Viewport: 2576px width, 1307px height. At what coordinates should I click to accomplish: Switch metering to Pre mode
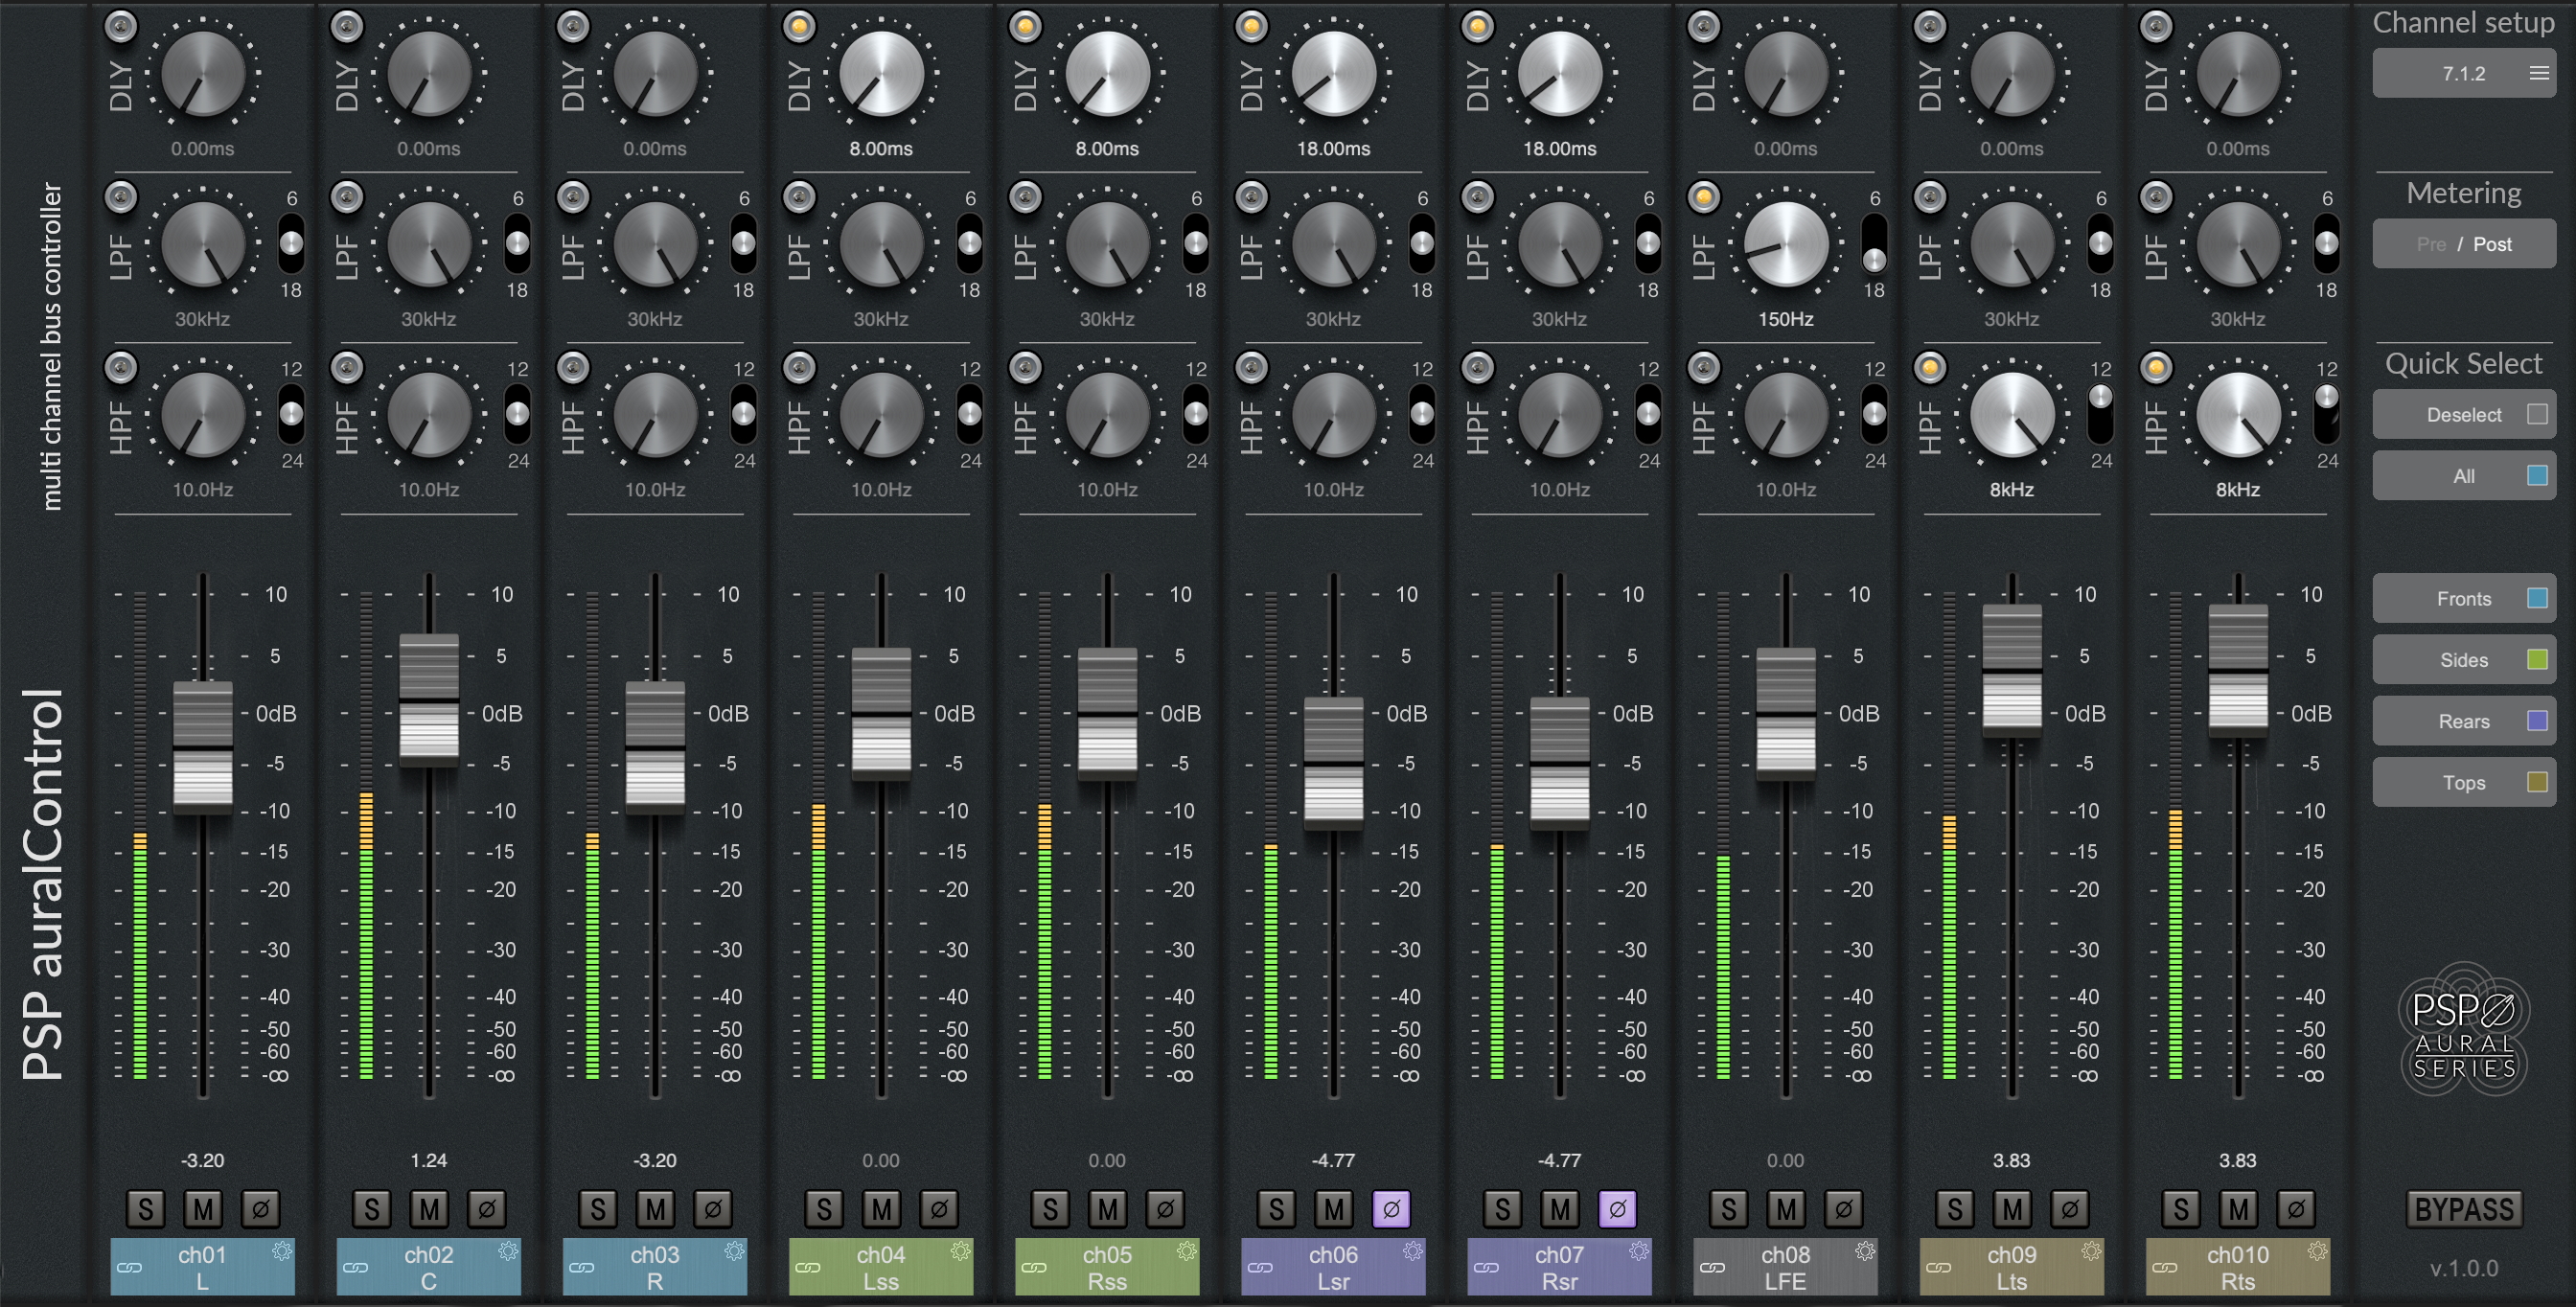tap(2431, 244)
